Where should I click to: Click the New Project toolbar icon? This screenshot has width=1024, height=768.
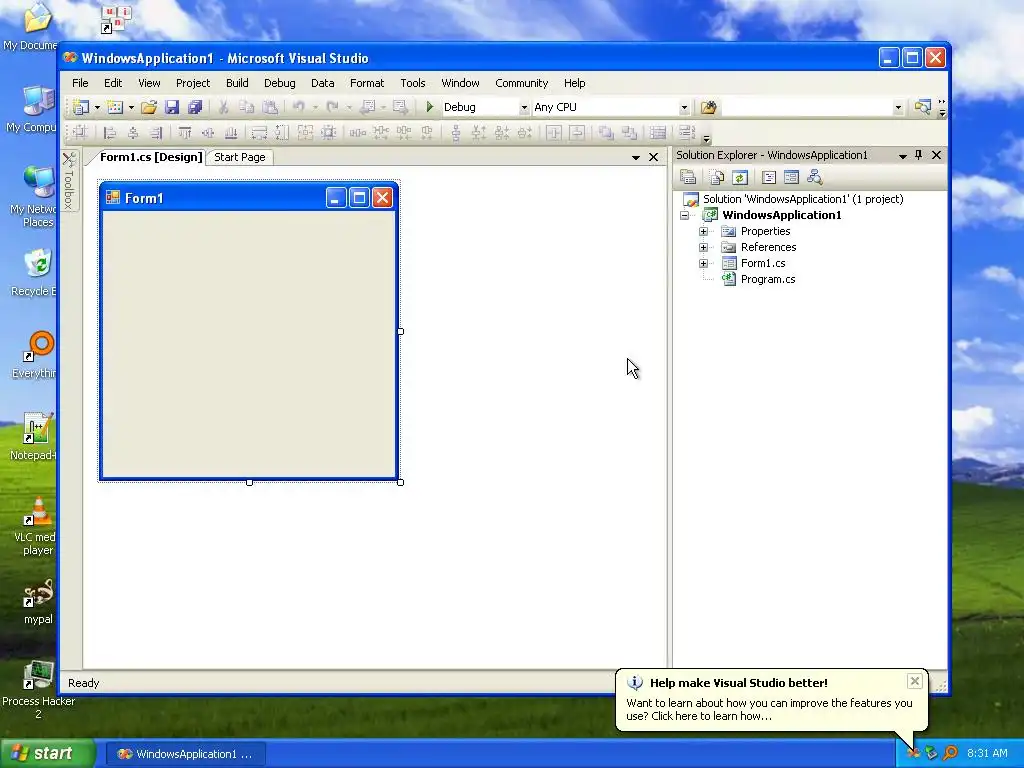[x=81, y=107]
